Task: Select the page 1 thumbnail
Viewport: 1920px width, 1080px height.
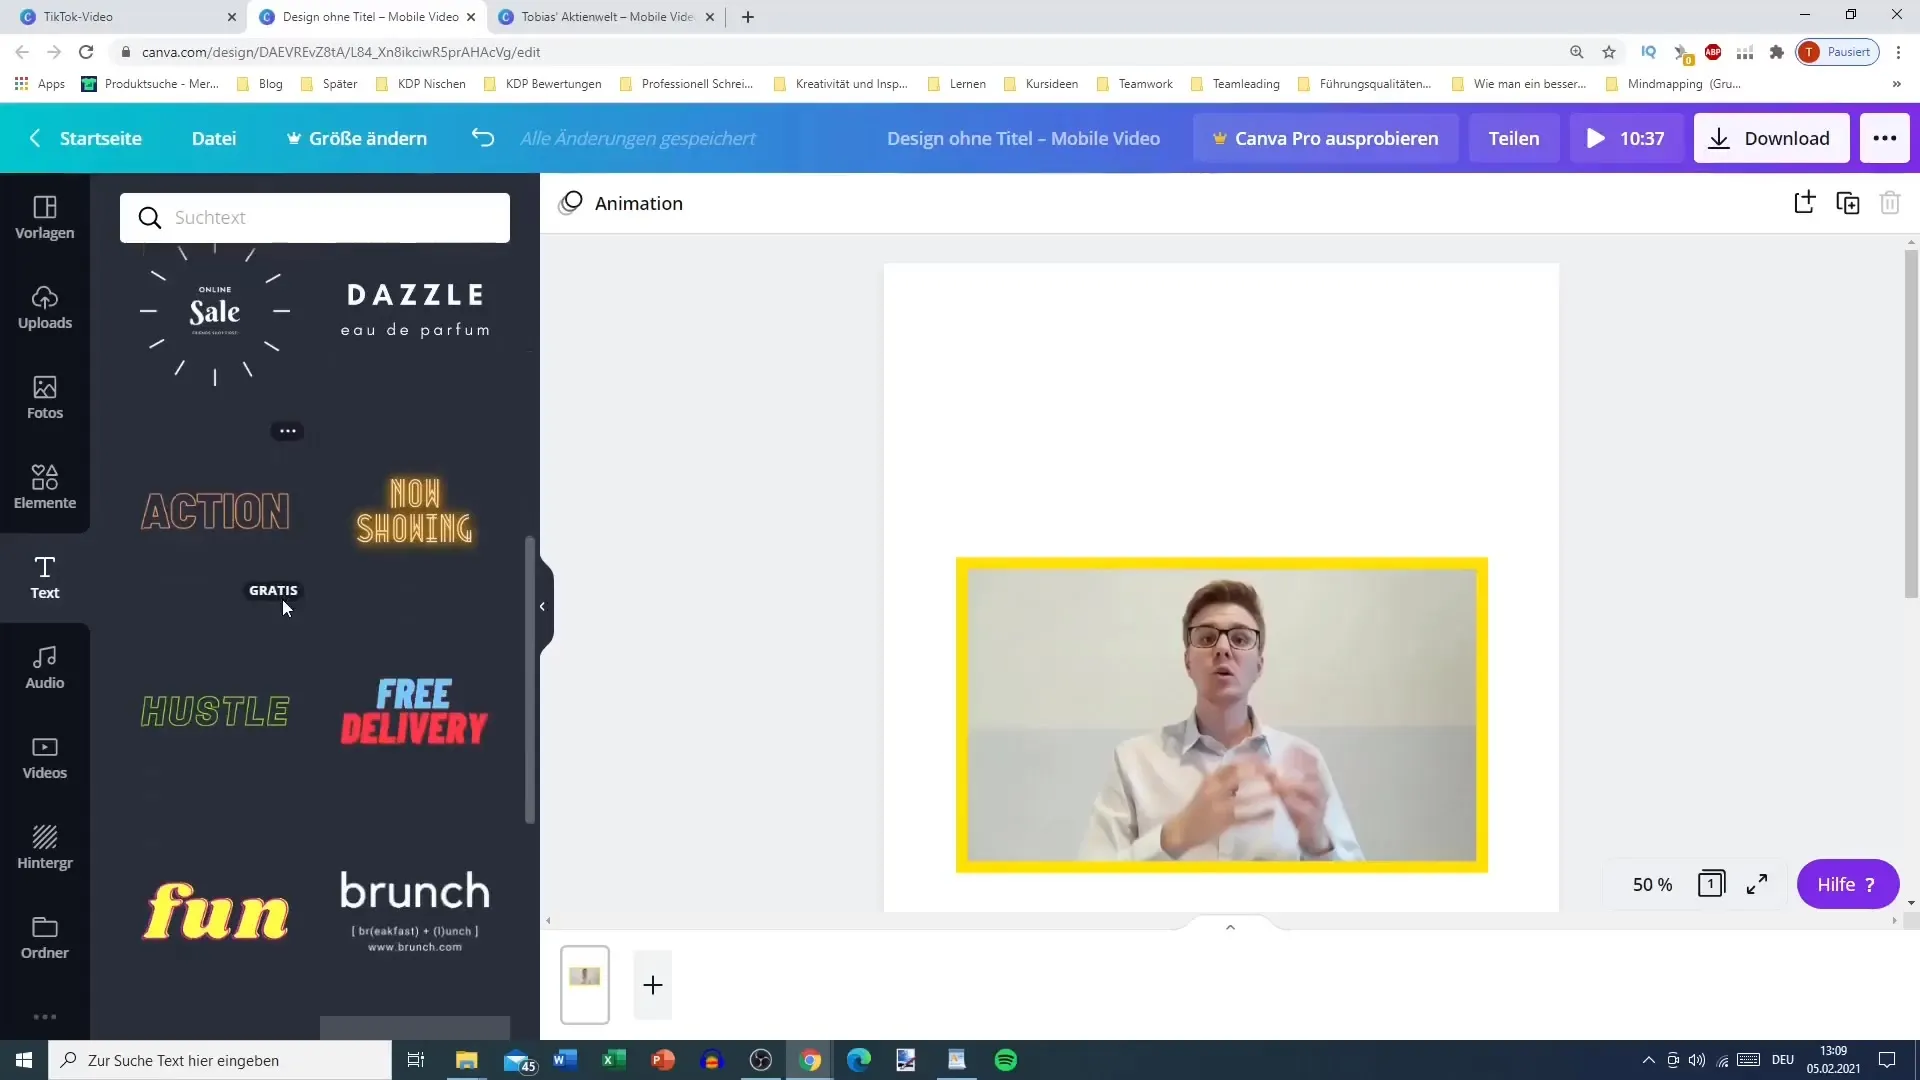Action: click(x=585, y=985)
